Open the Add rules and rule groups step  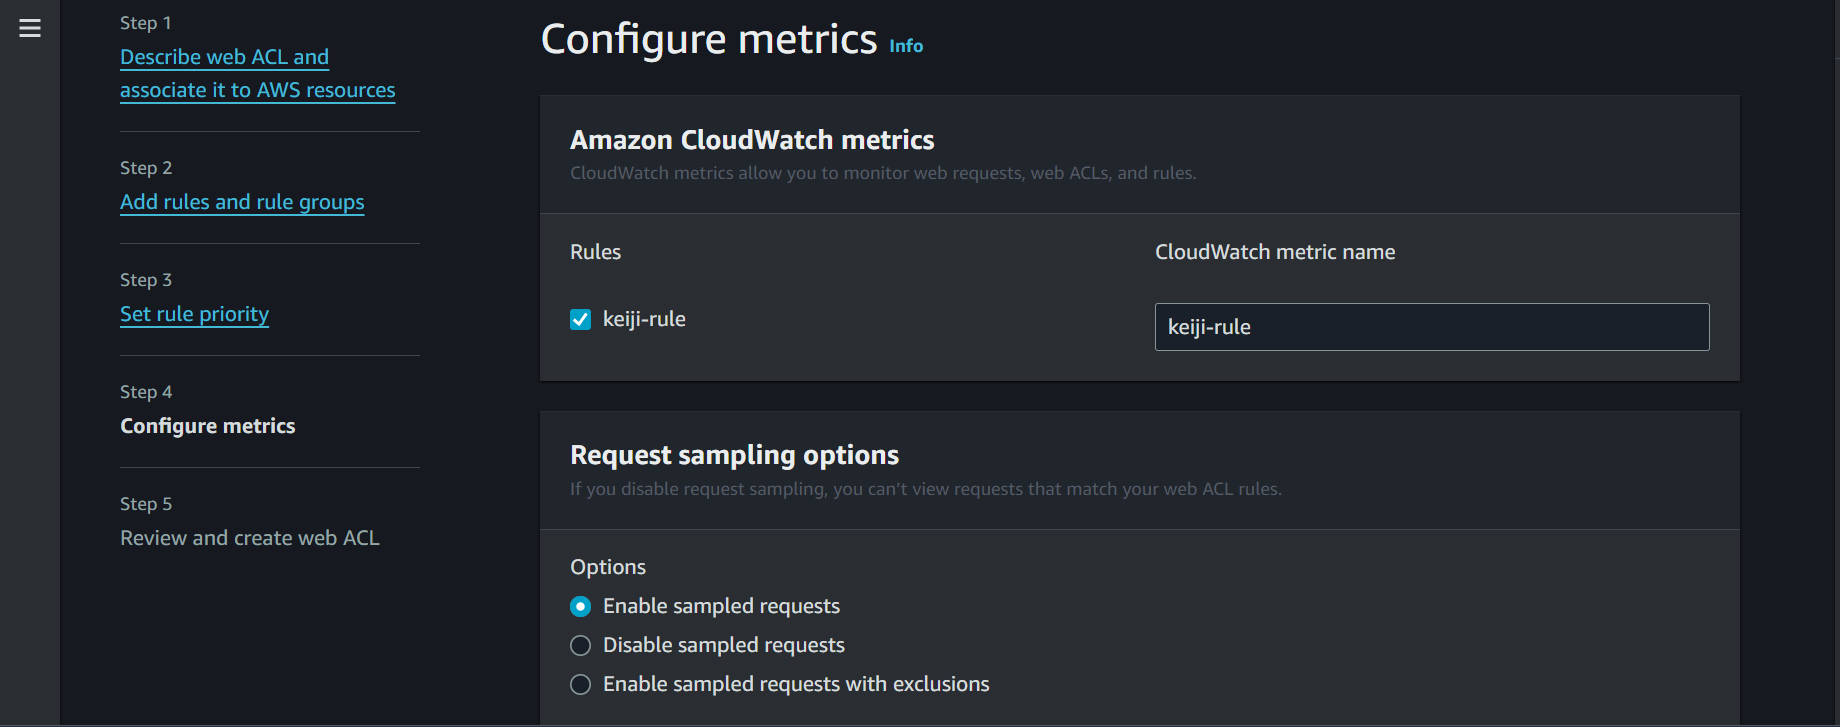pos(242,202)
